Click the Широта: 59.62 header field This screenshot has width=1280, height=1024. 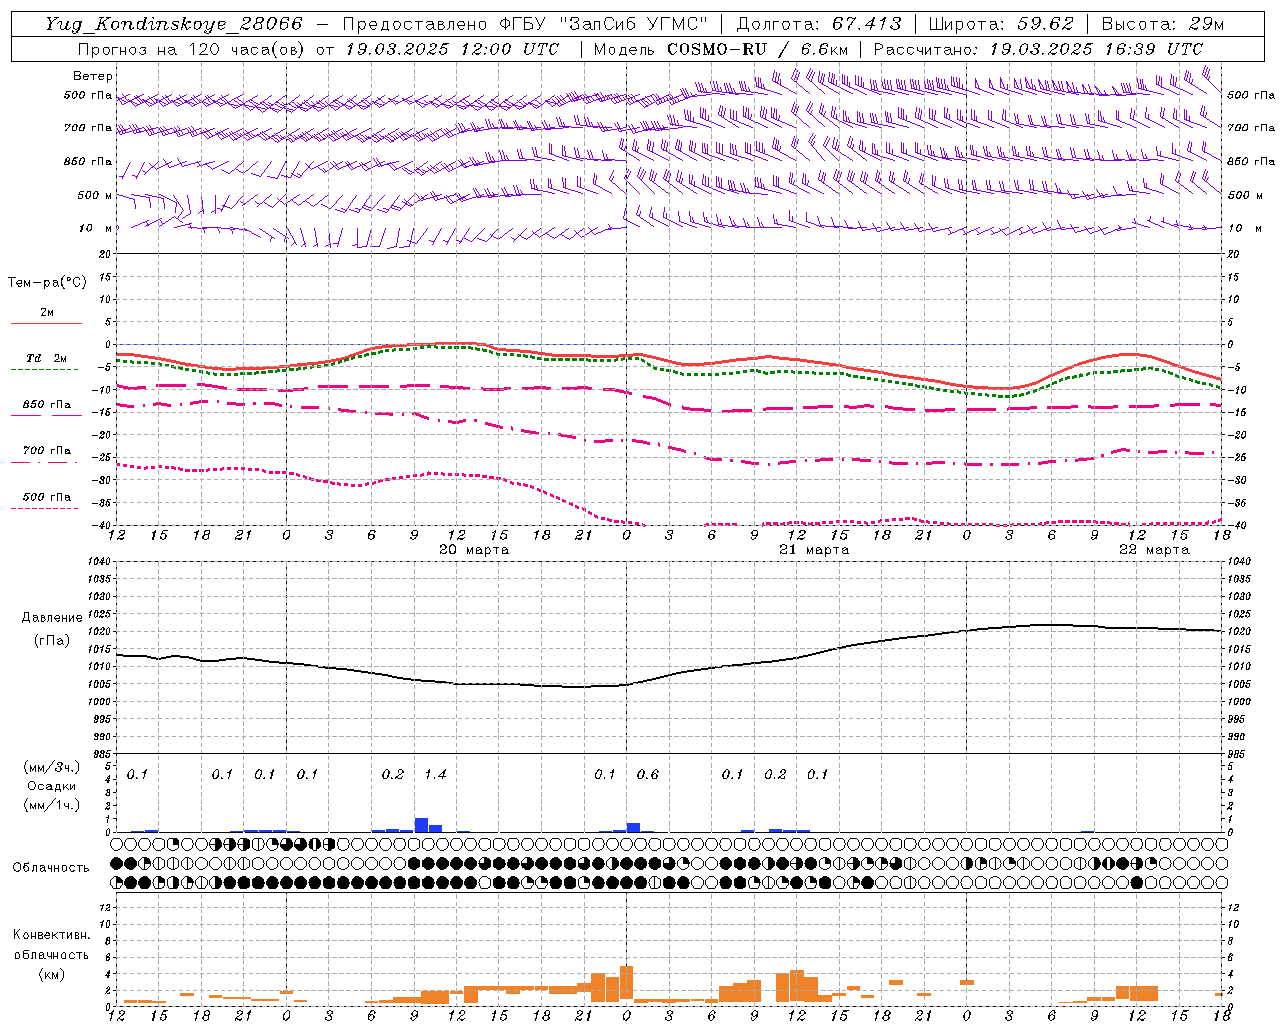pos(1001,24)
